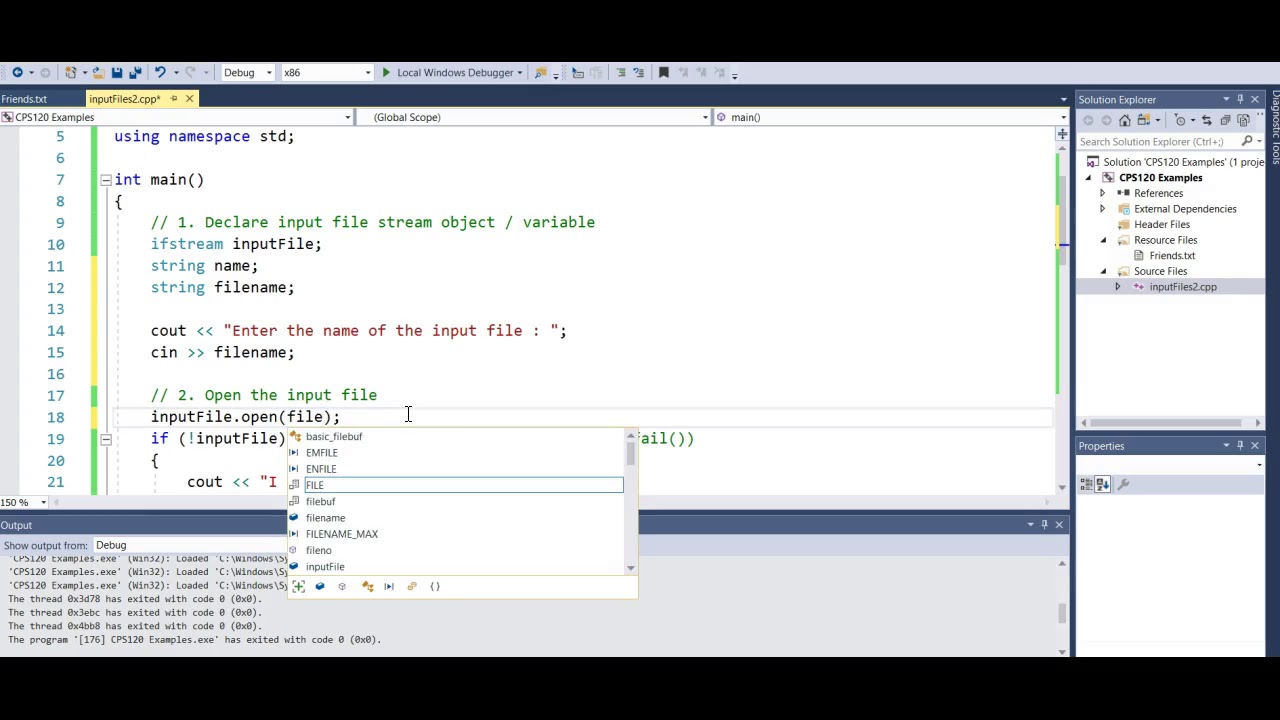
Task: Toggle the Expand Filter plus icon in IntelliSense
Action: tap(298, 586)
